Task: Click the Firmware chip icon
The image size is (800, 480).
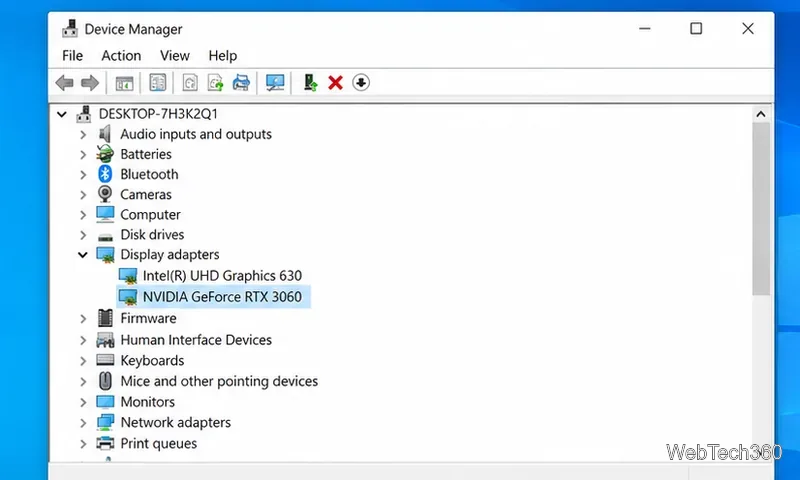Action: (x=105, y=318)
